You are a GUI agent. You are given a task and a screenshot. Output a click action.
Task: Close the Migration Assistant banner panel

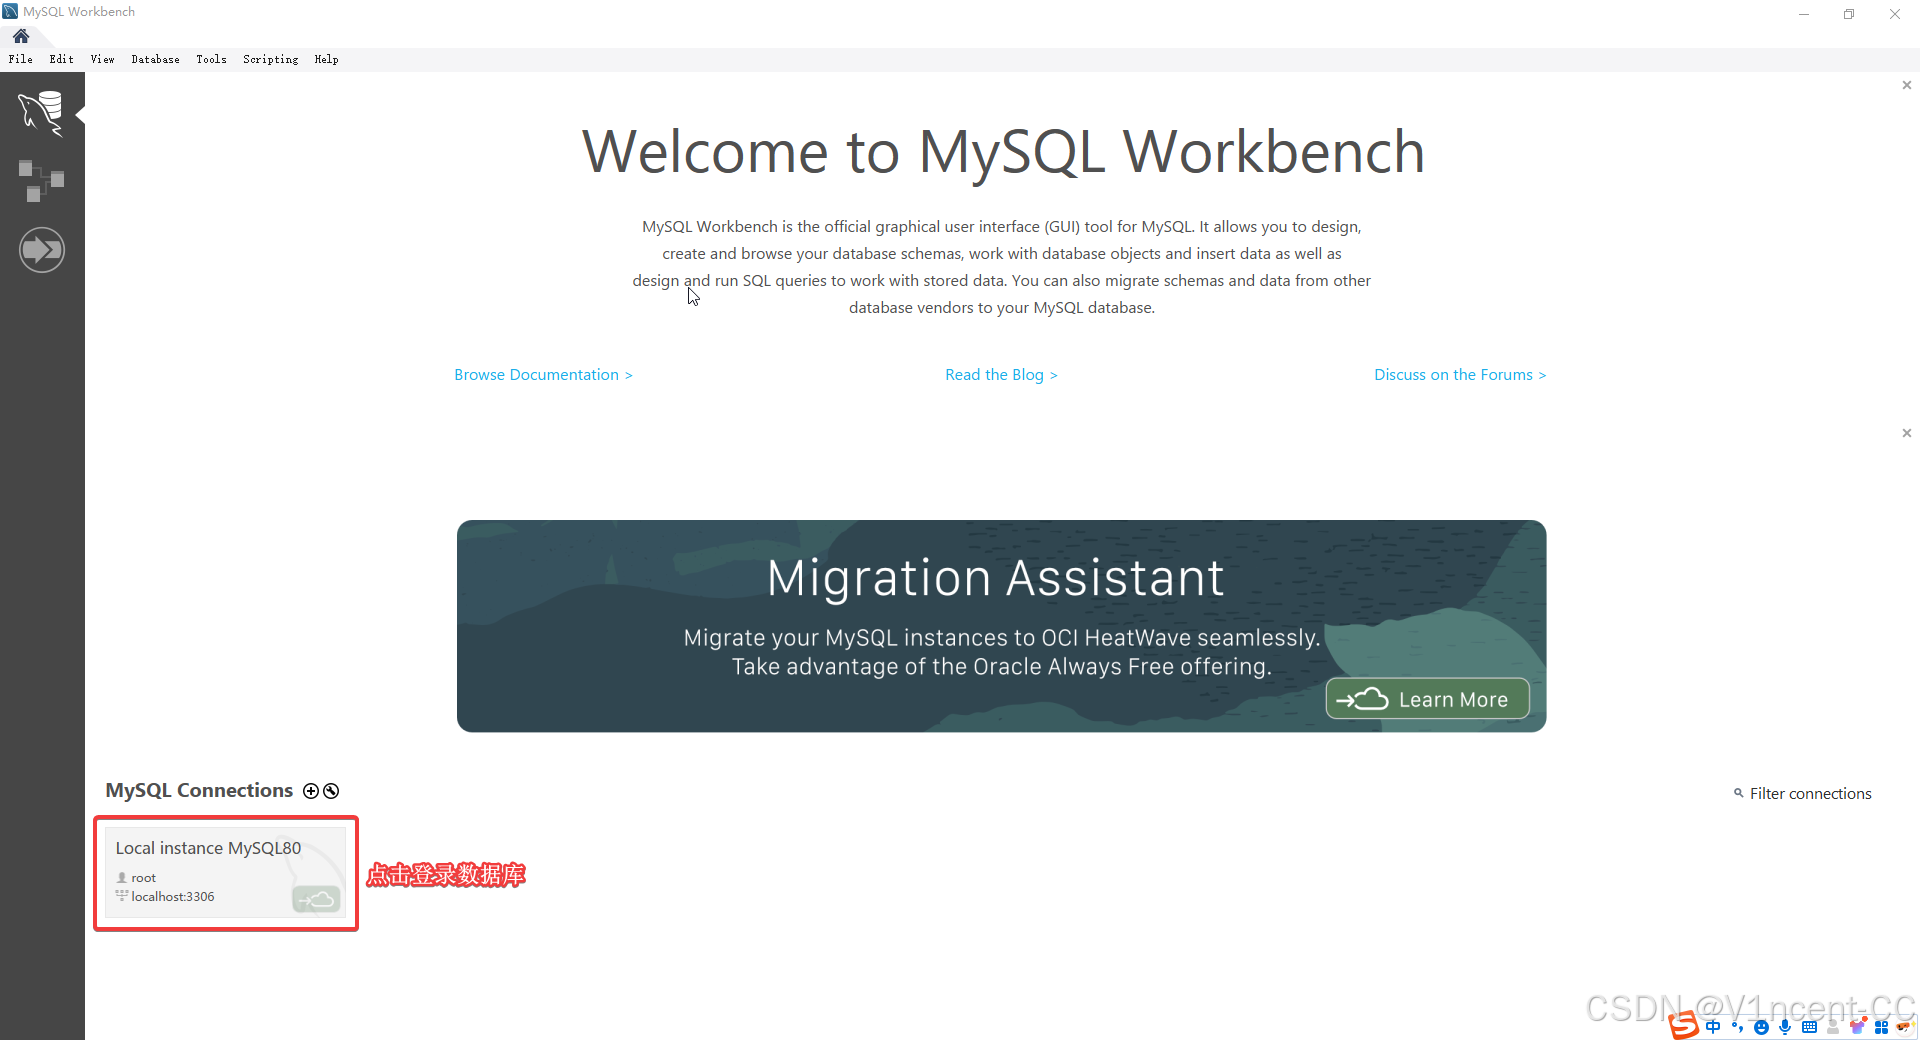click(1907, 433)
